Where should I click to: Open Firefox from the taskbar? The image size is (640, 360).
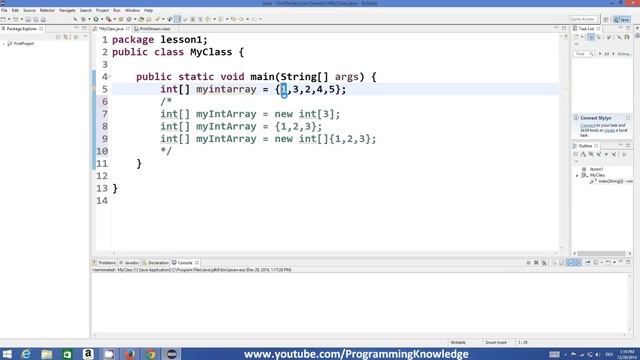coord(130,354)
